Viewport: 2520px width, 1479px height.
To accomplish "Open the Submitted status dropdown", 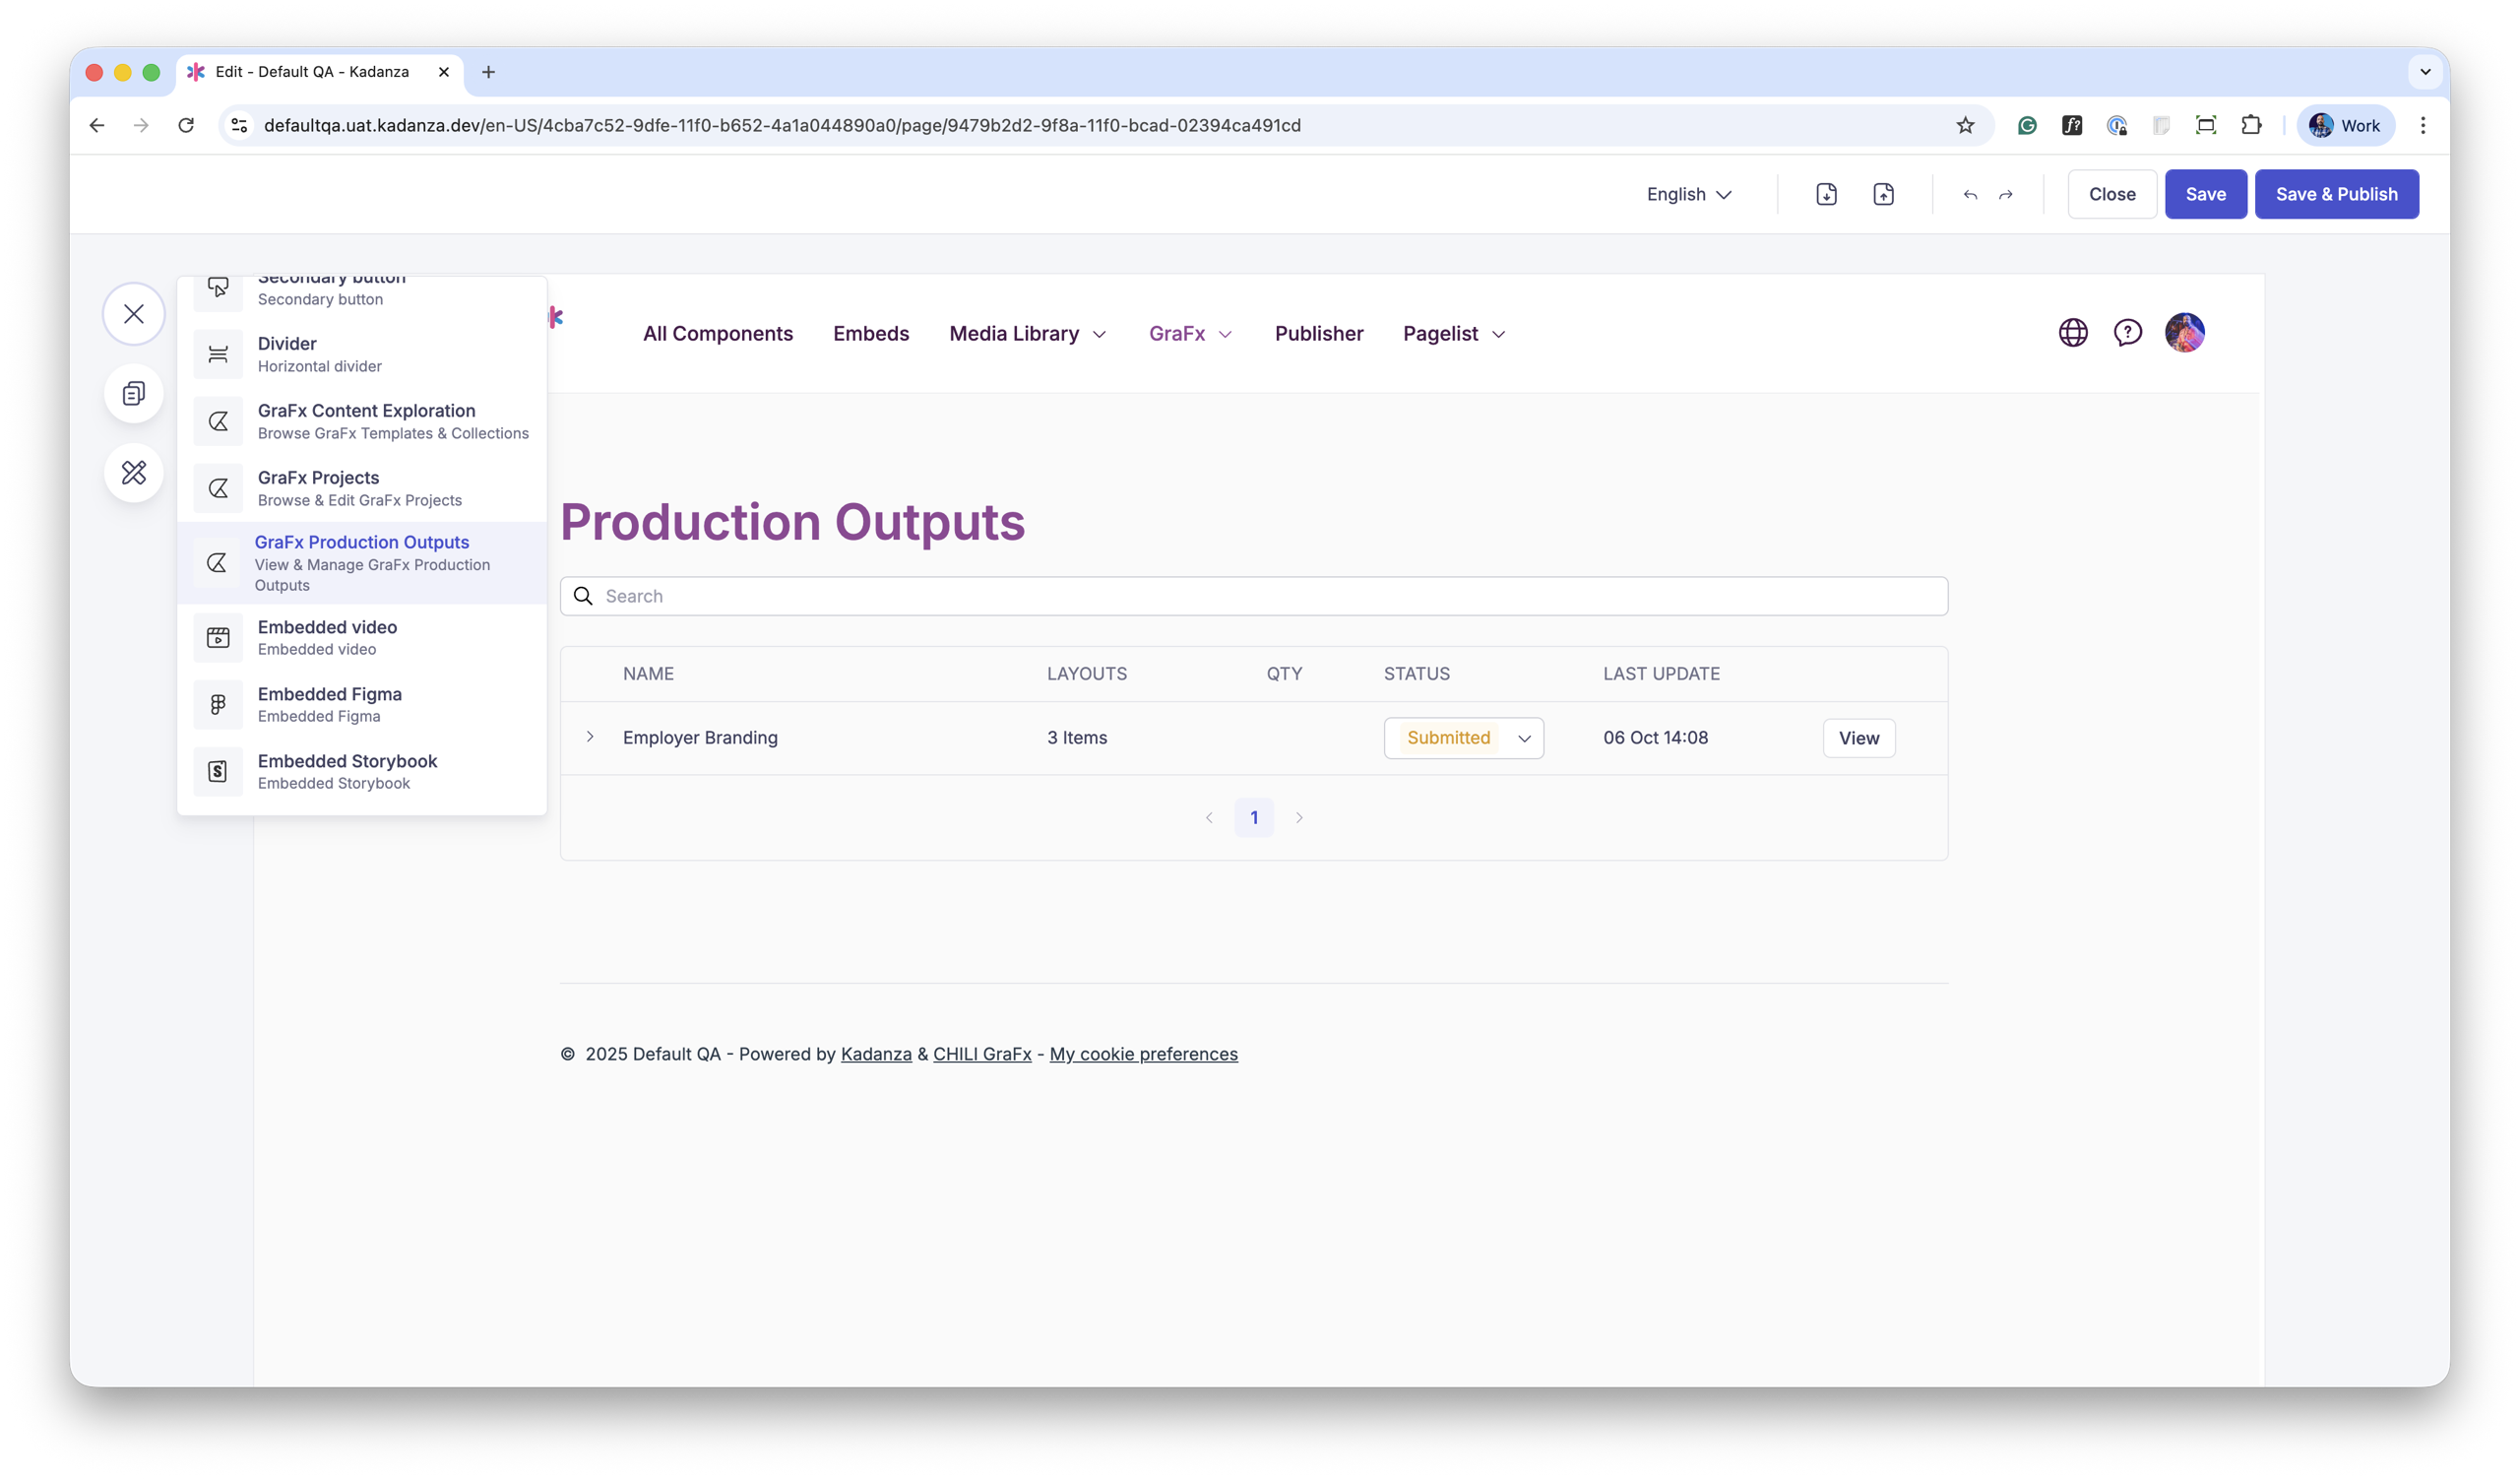I will (x=1463, y=738).
